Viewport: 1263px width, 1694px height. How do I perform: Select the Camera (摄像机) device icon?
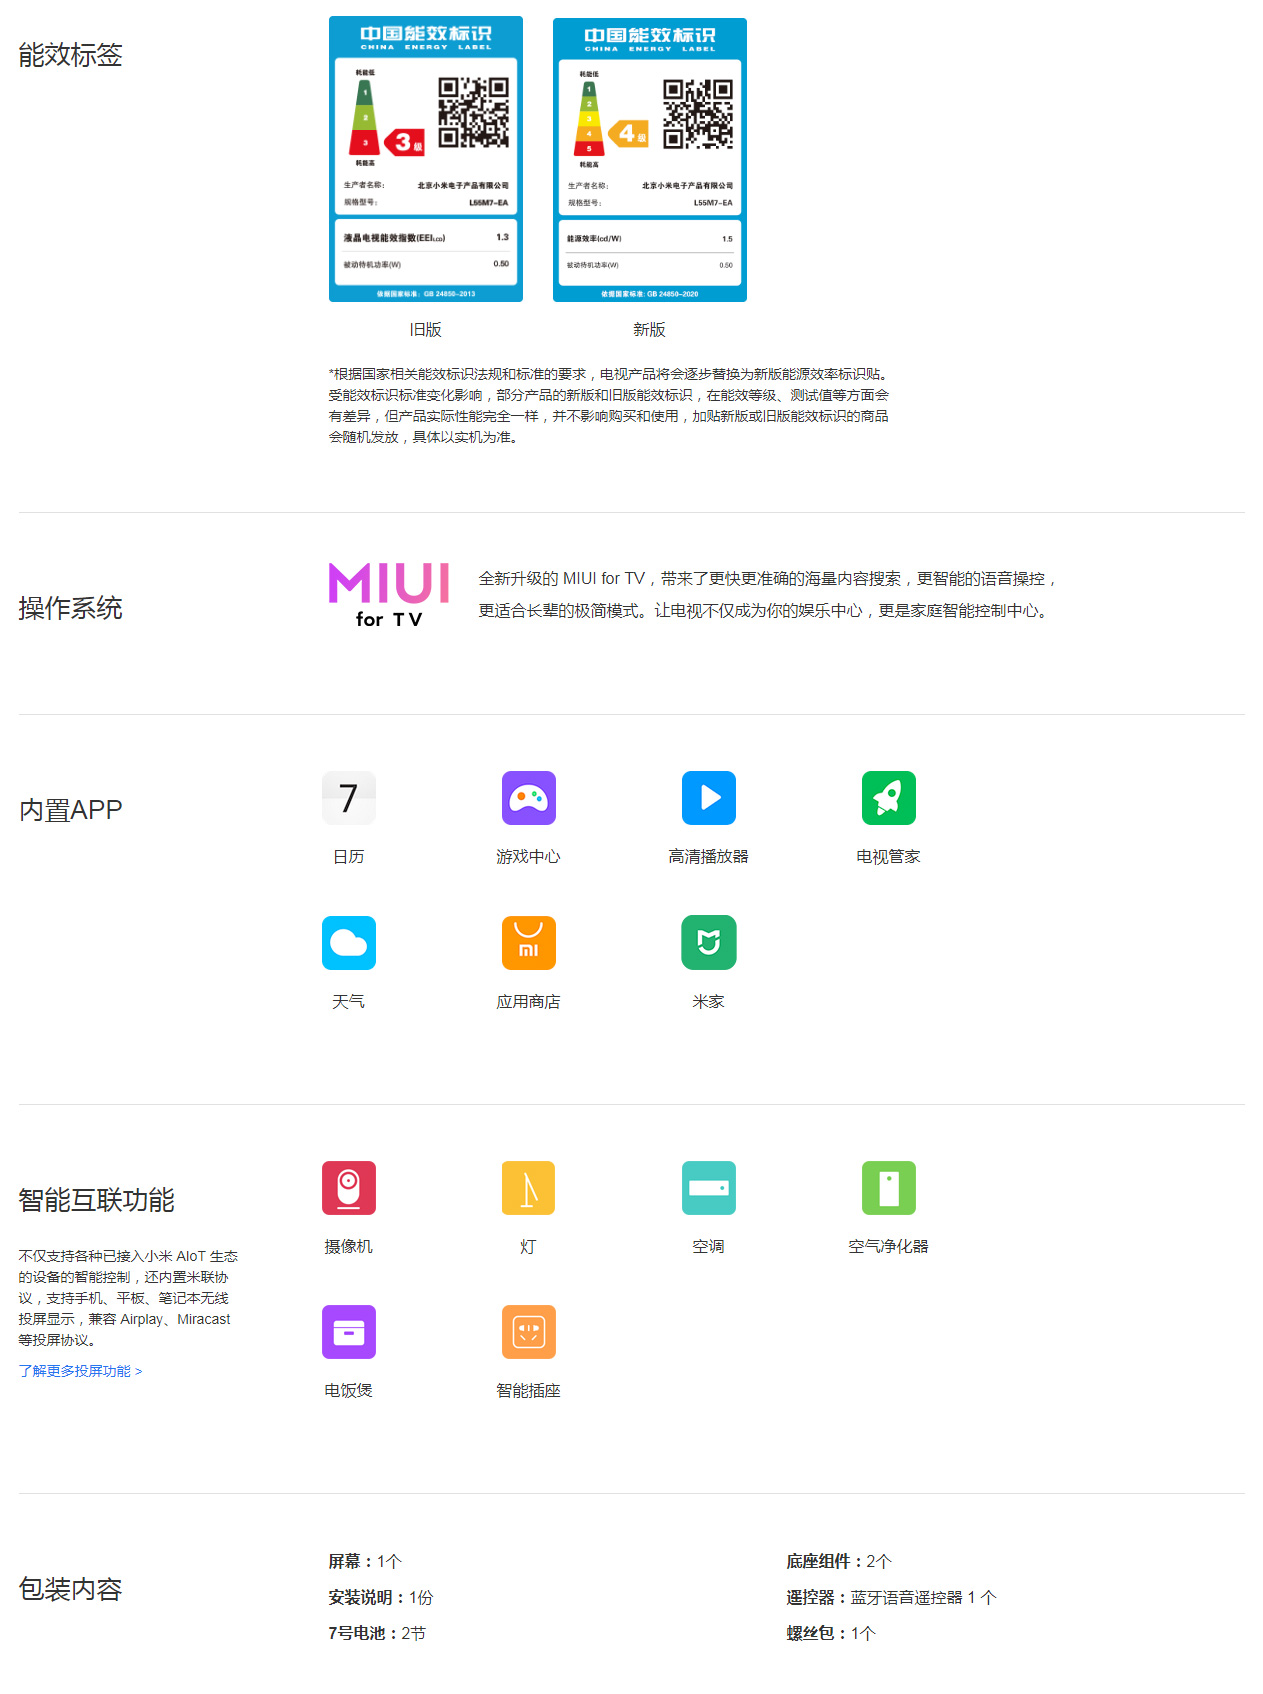click(348, 1188)
